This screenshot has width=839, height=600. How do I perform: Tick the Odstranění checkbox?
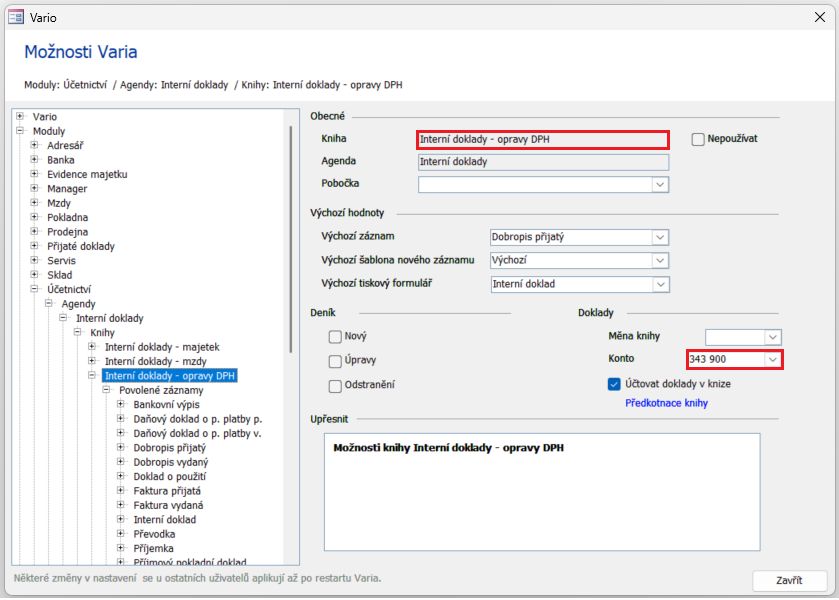coord(335,385)
